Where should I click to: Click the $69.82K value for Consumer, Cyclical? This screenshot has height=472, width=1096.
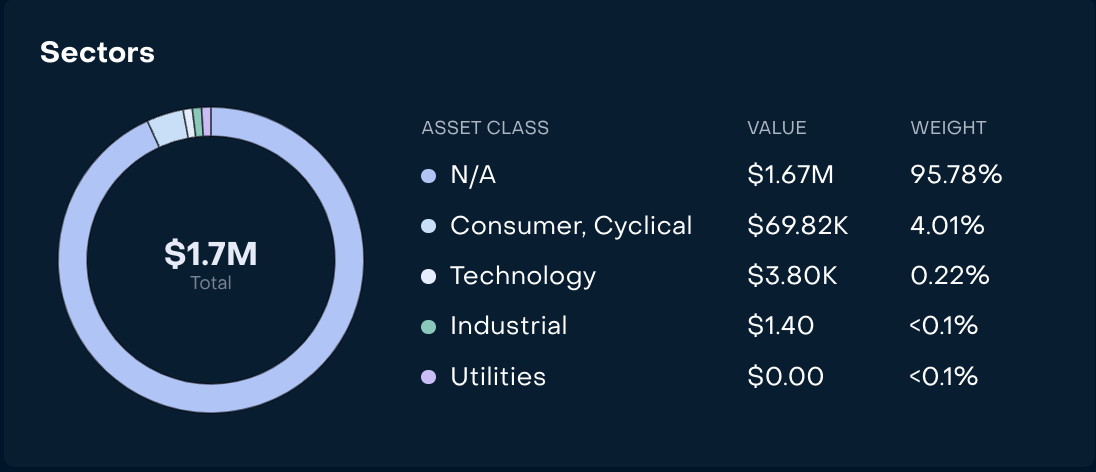click(x=797, y=226)
